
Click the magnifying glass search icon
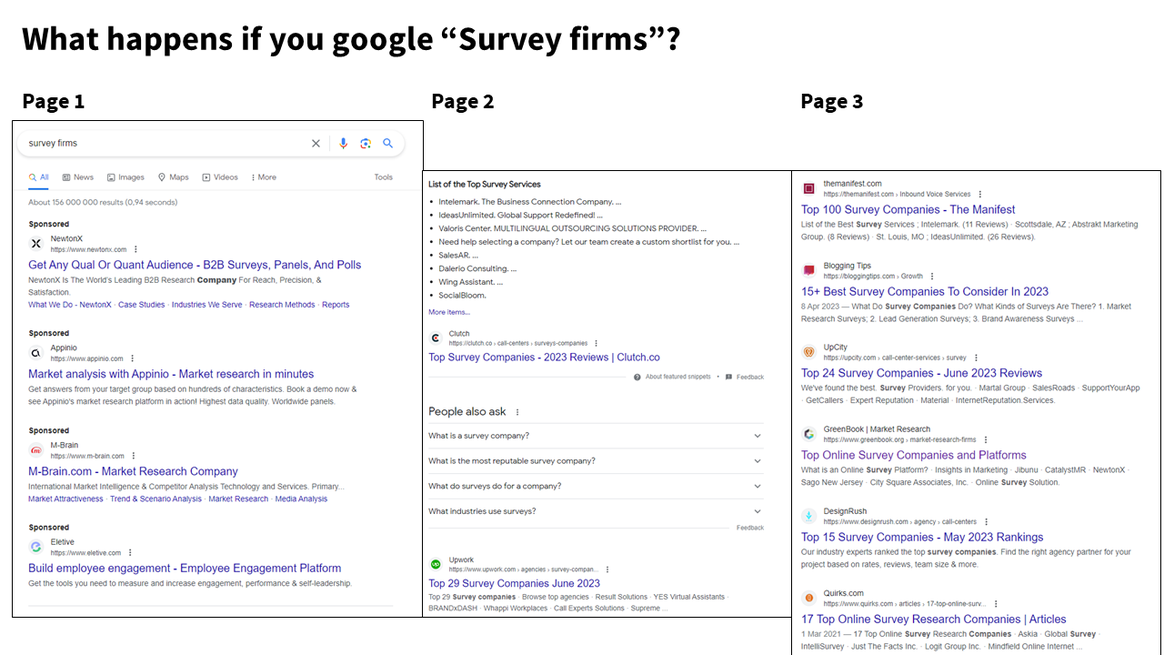(x=388, y=144)
